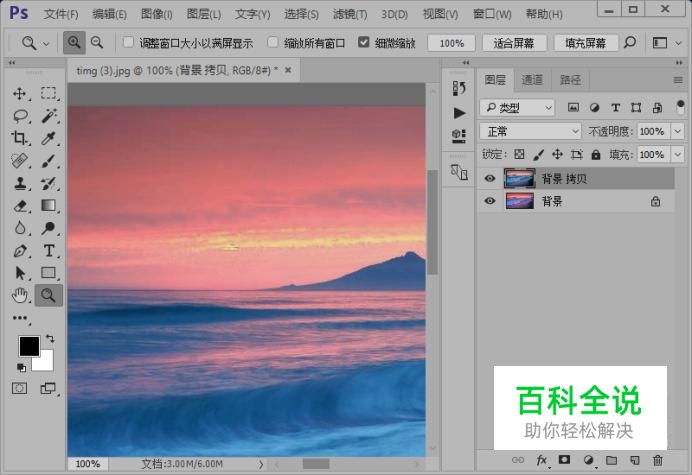Change the screen mode

click(x=48, y=388)
